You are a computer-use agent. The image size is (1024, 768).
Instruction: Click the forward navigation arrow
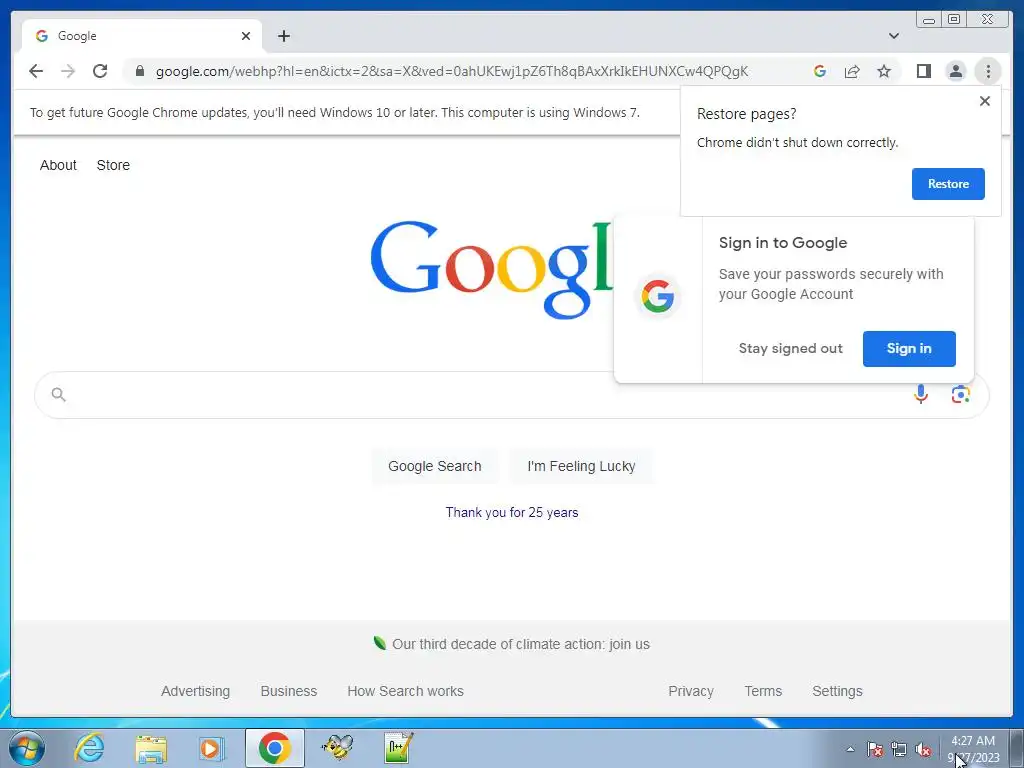tap(68, 71)
